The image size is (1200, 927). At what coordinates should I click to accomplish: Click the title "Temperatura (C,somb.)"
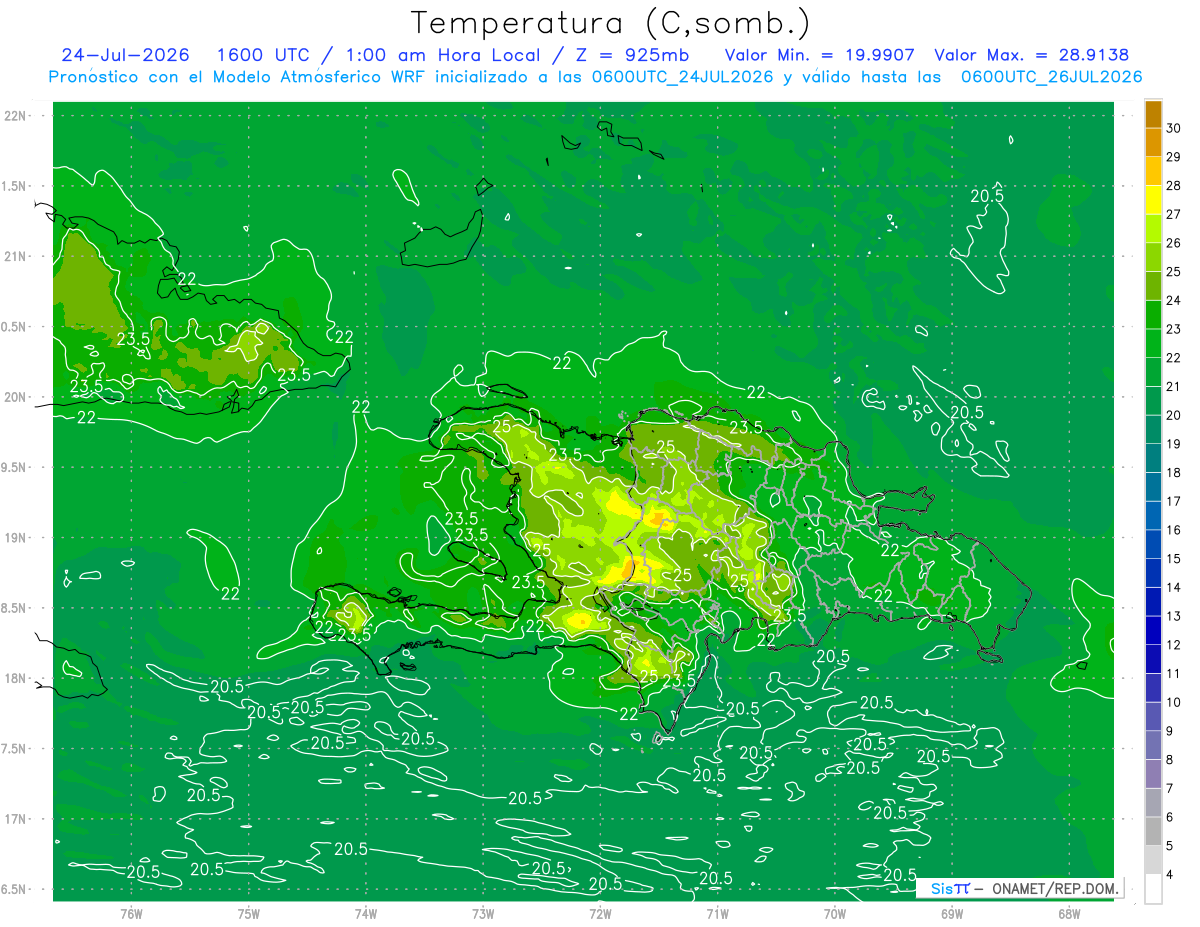611,23
